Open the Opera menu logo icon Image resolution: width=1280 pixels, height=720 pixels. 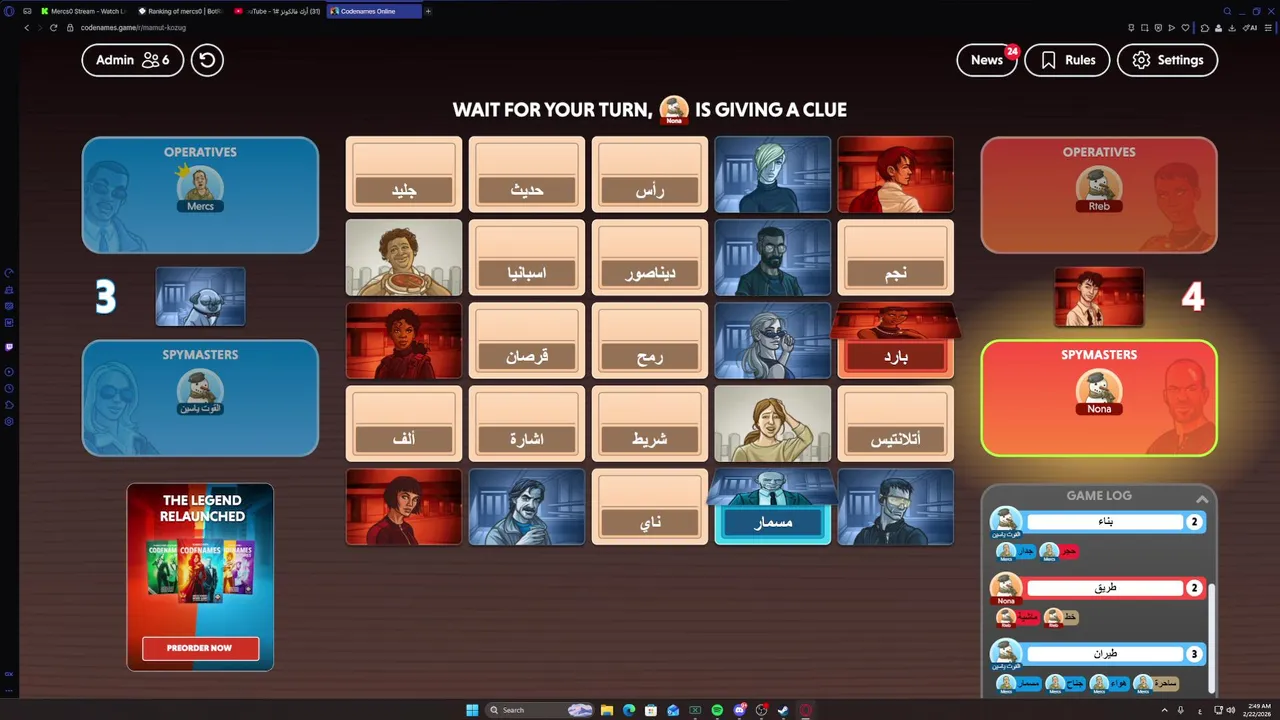9,11
